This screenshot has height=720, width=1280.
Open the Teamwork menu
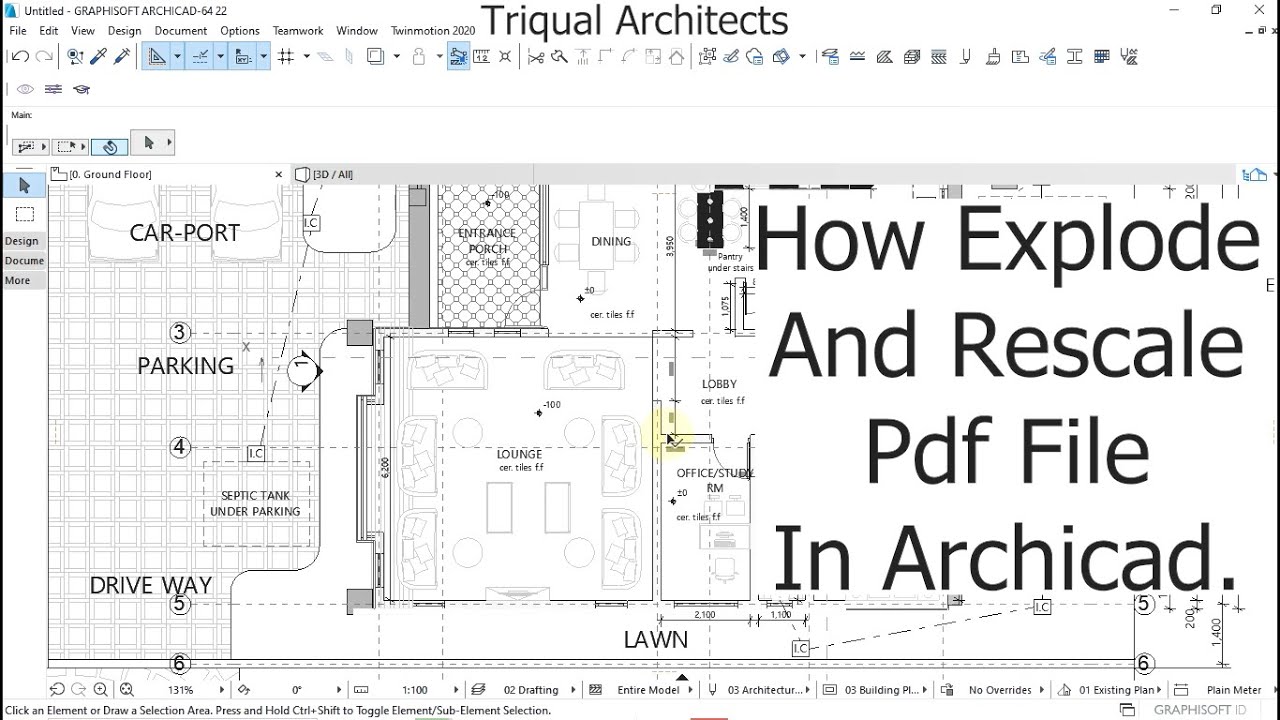point(298,31)
